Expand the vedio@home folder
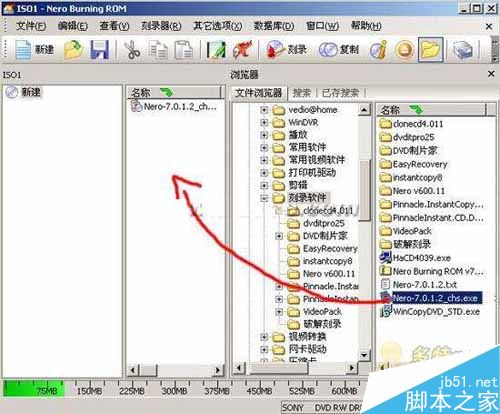The image size is (500, 414). coord(264,110)
